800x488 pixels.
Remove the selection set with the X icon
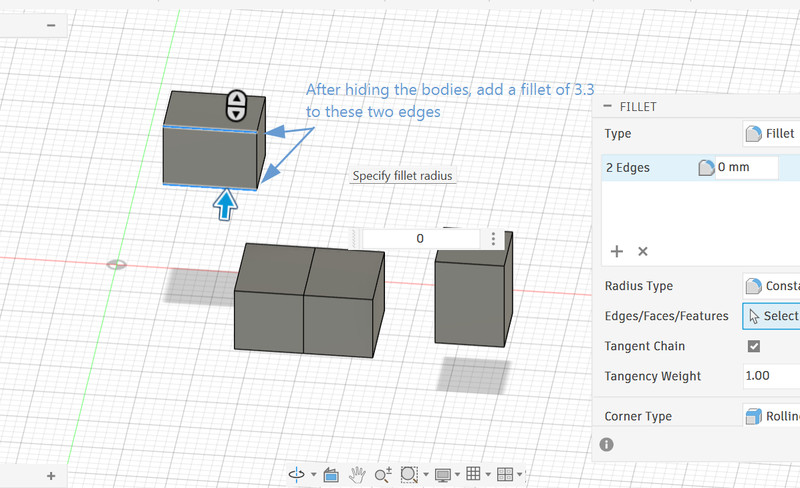pyautogui.click(x=643, y=251)
